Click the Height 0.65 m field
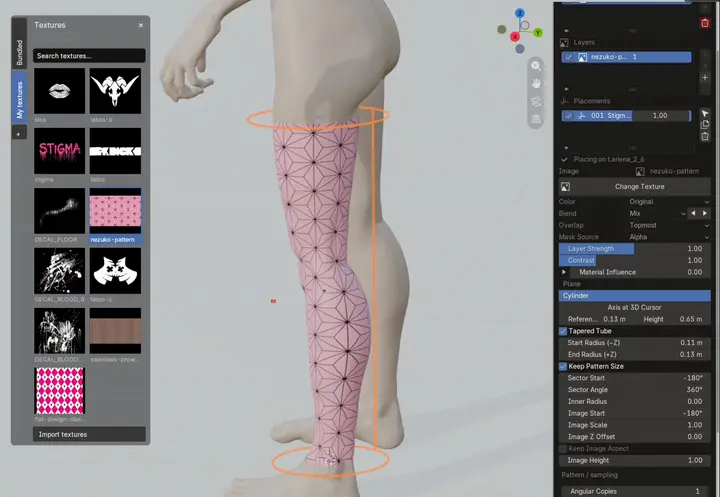The image size is (720, 497). (675, 319)
